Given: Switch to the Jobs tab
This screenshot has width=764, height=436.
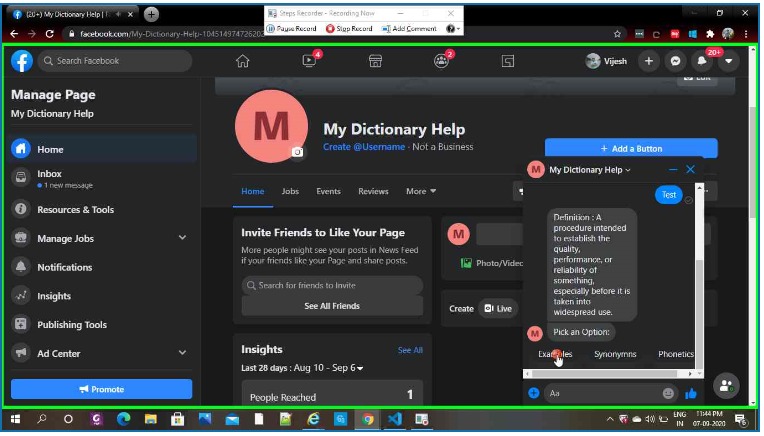Looking at the screenshot, I should pyautogui.click(x=290, y=191).
